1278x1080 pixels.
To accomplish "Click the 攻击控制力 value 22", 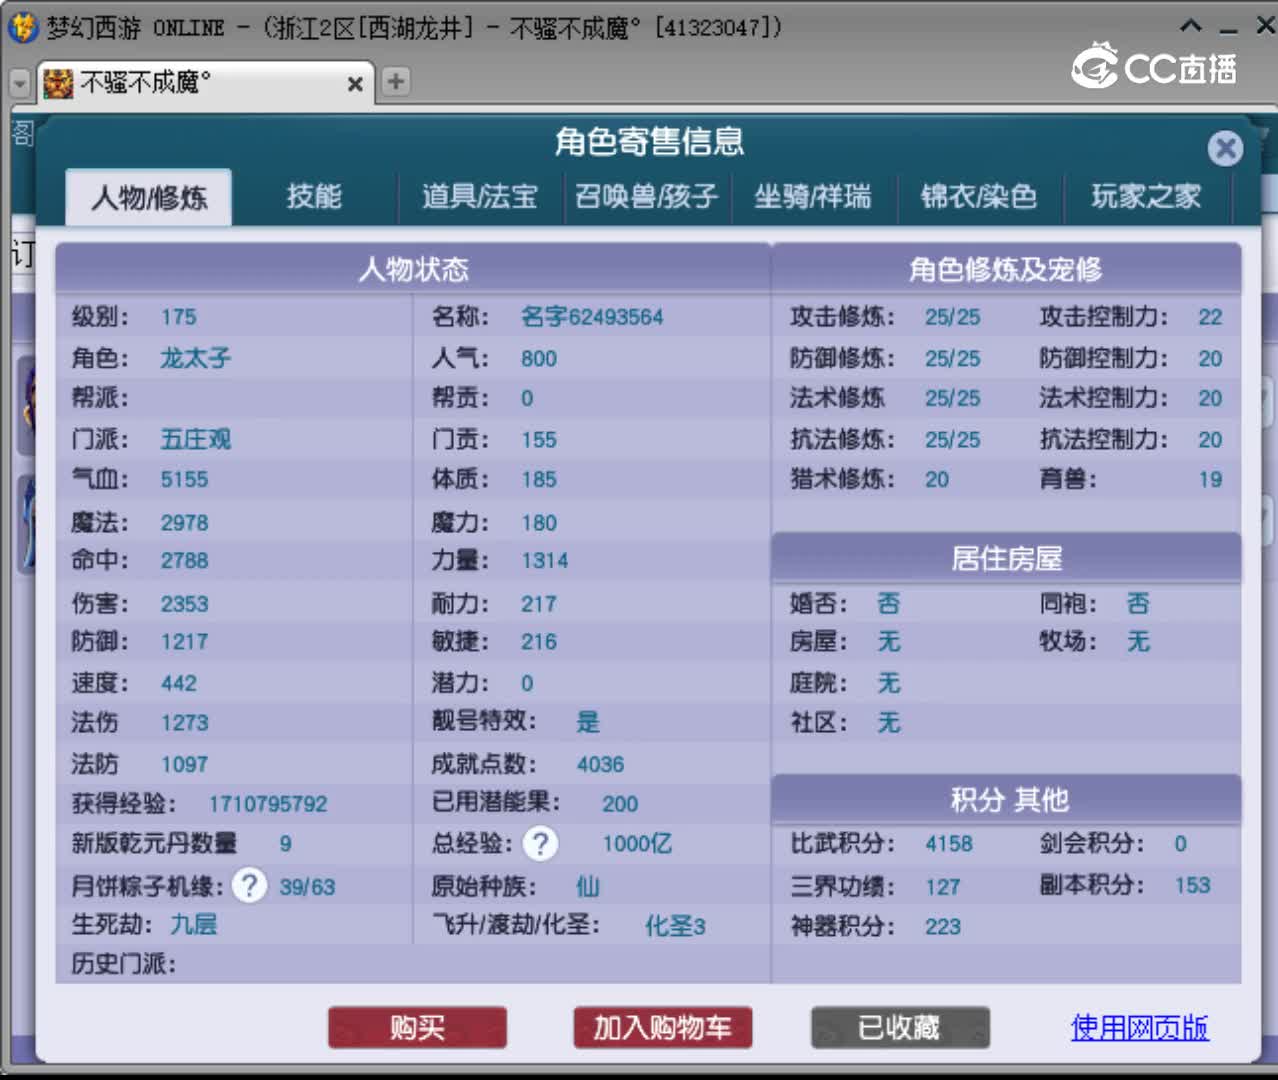I will [x=1210, y=317].
